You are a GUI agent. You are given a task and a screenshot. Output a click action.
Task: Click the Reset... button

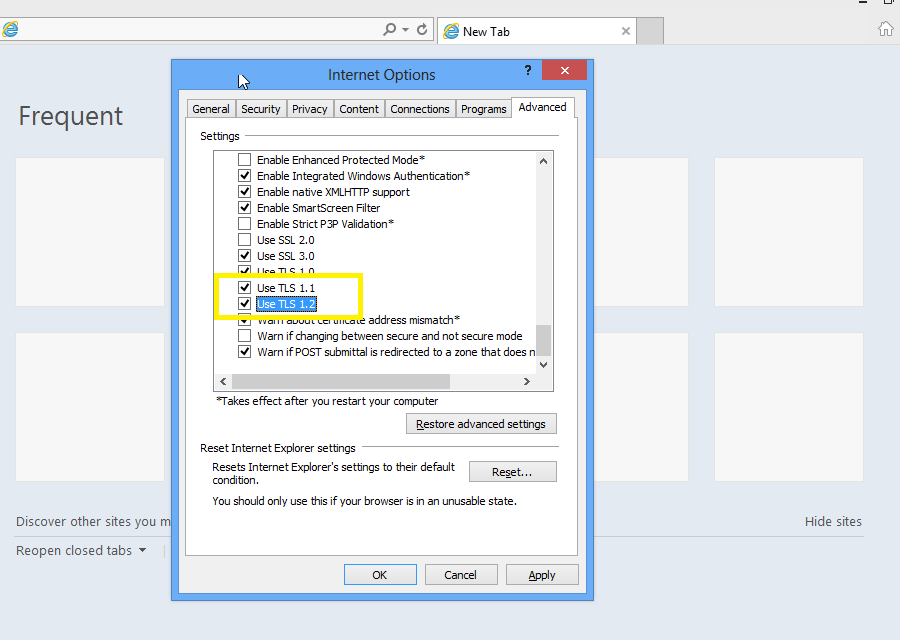click(513, 472)
